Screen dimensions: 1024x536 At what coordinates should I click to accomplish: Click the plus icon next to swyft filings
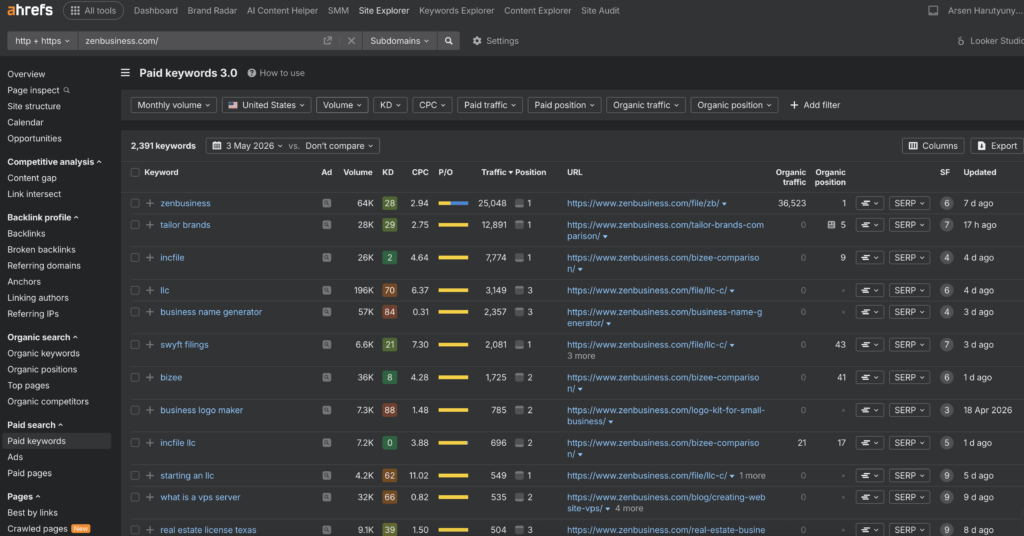(x=150, y=345)
